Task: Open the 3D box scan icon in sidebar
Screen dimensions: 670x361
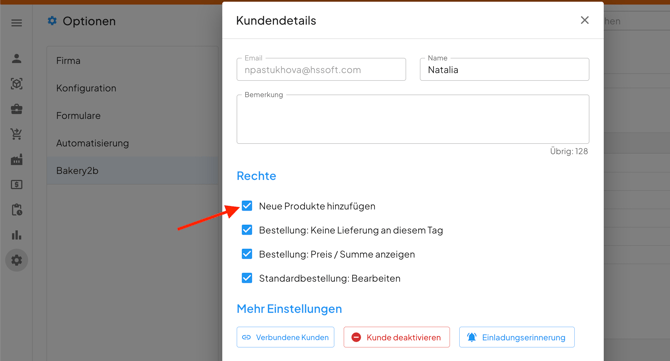Action: click(17, 84)
